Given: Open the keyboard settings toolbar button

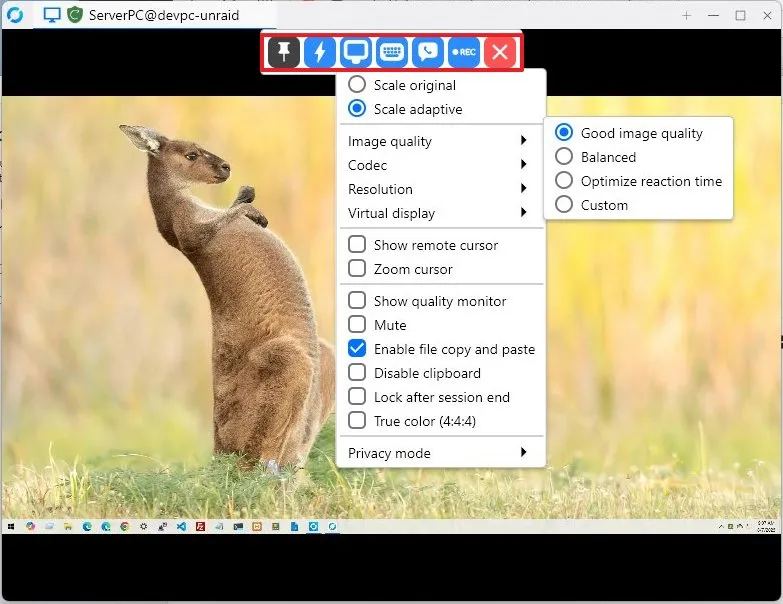Looking at the screenshot, I should [x=392, y=52].
